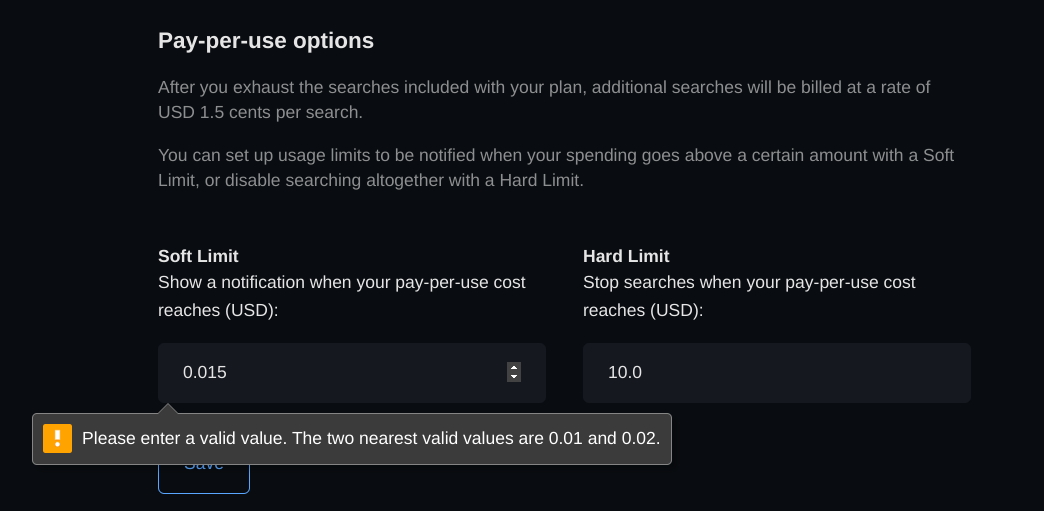Screen dimensions: 1044x511
Task: Click the tooltip pointer arrow under Soft Limit
Action: point(169,408)
